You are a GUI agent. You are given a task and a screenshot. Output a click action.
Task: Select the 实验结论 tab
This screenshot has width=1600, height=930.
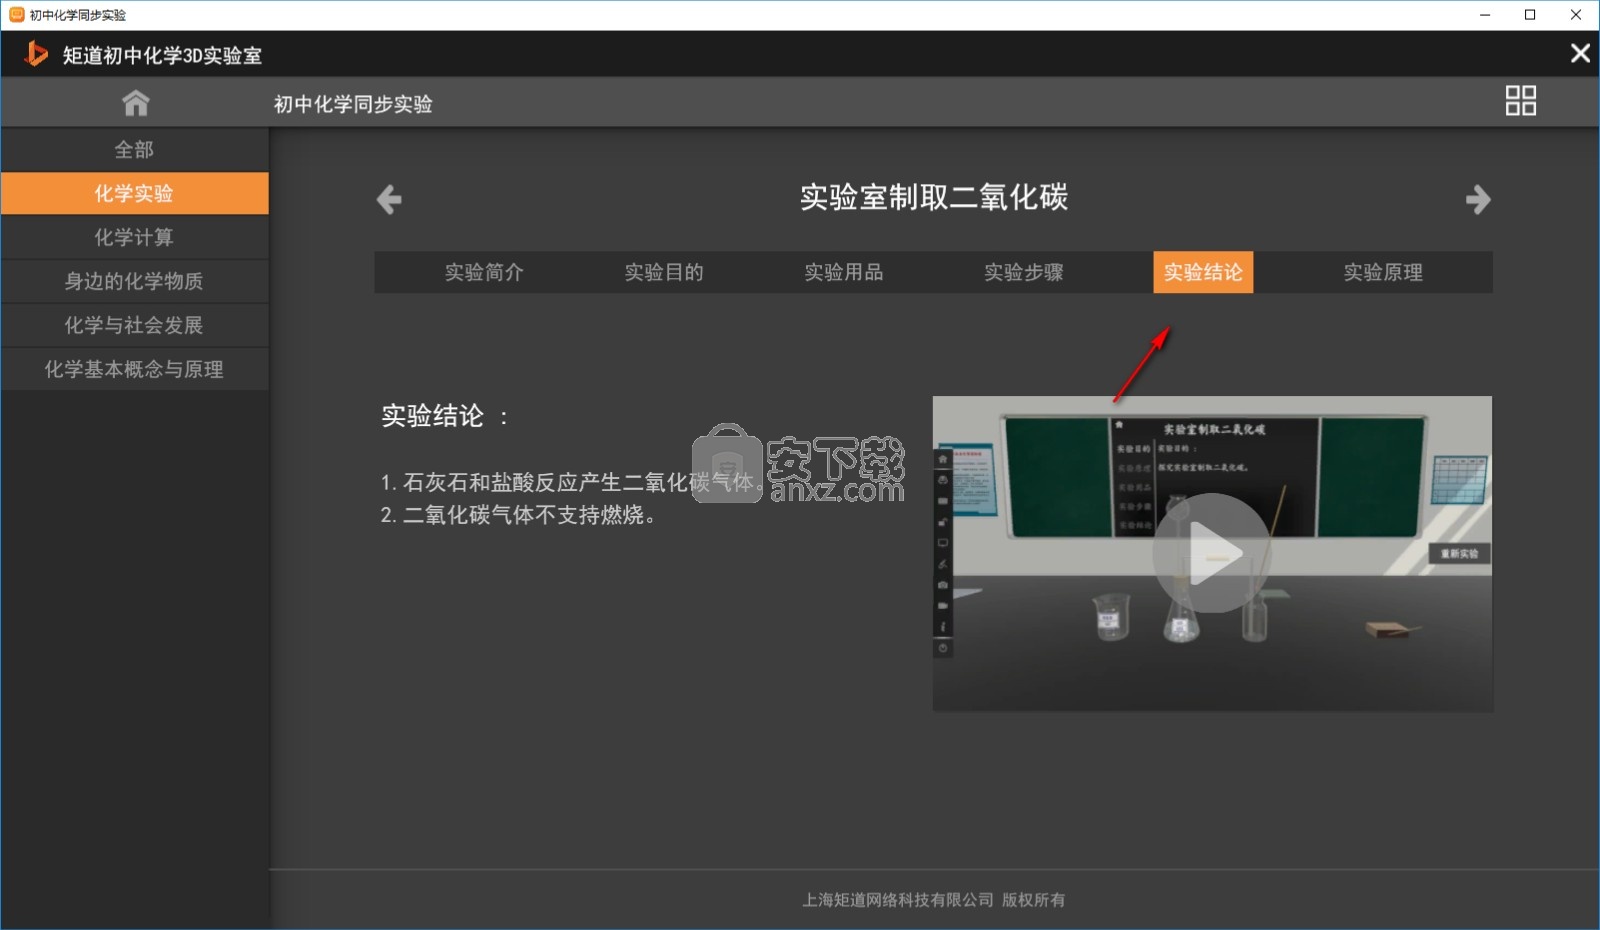[x=1203, y=272]
